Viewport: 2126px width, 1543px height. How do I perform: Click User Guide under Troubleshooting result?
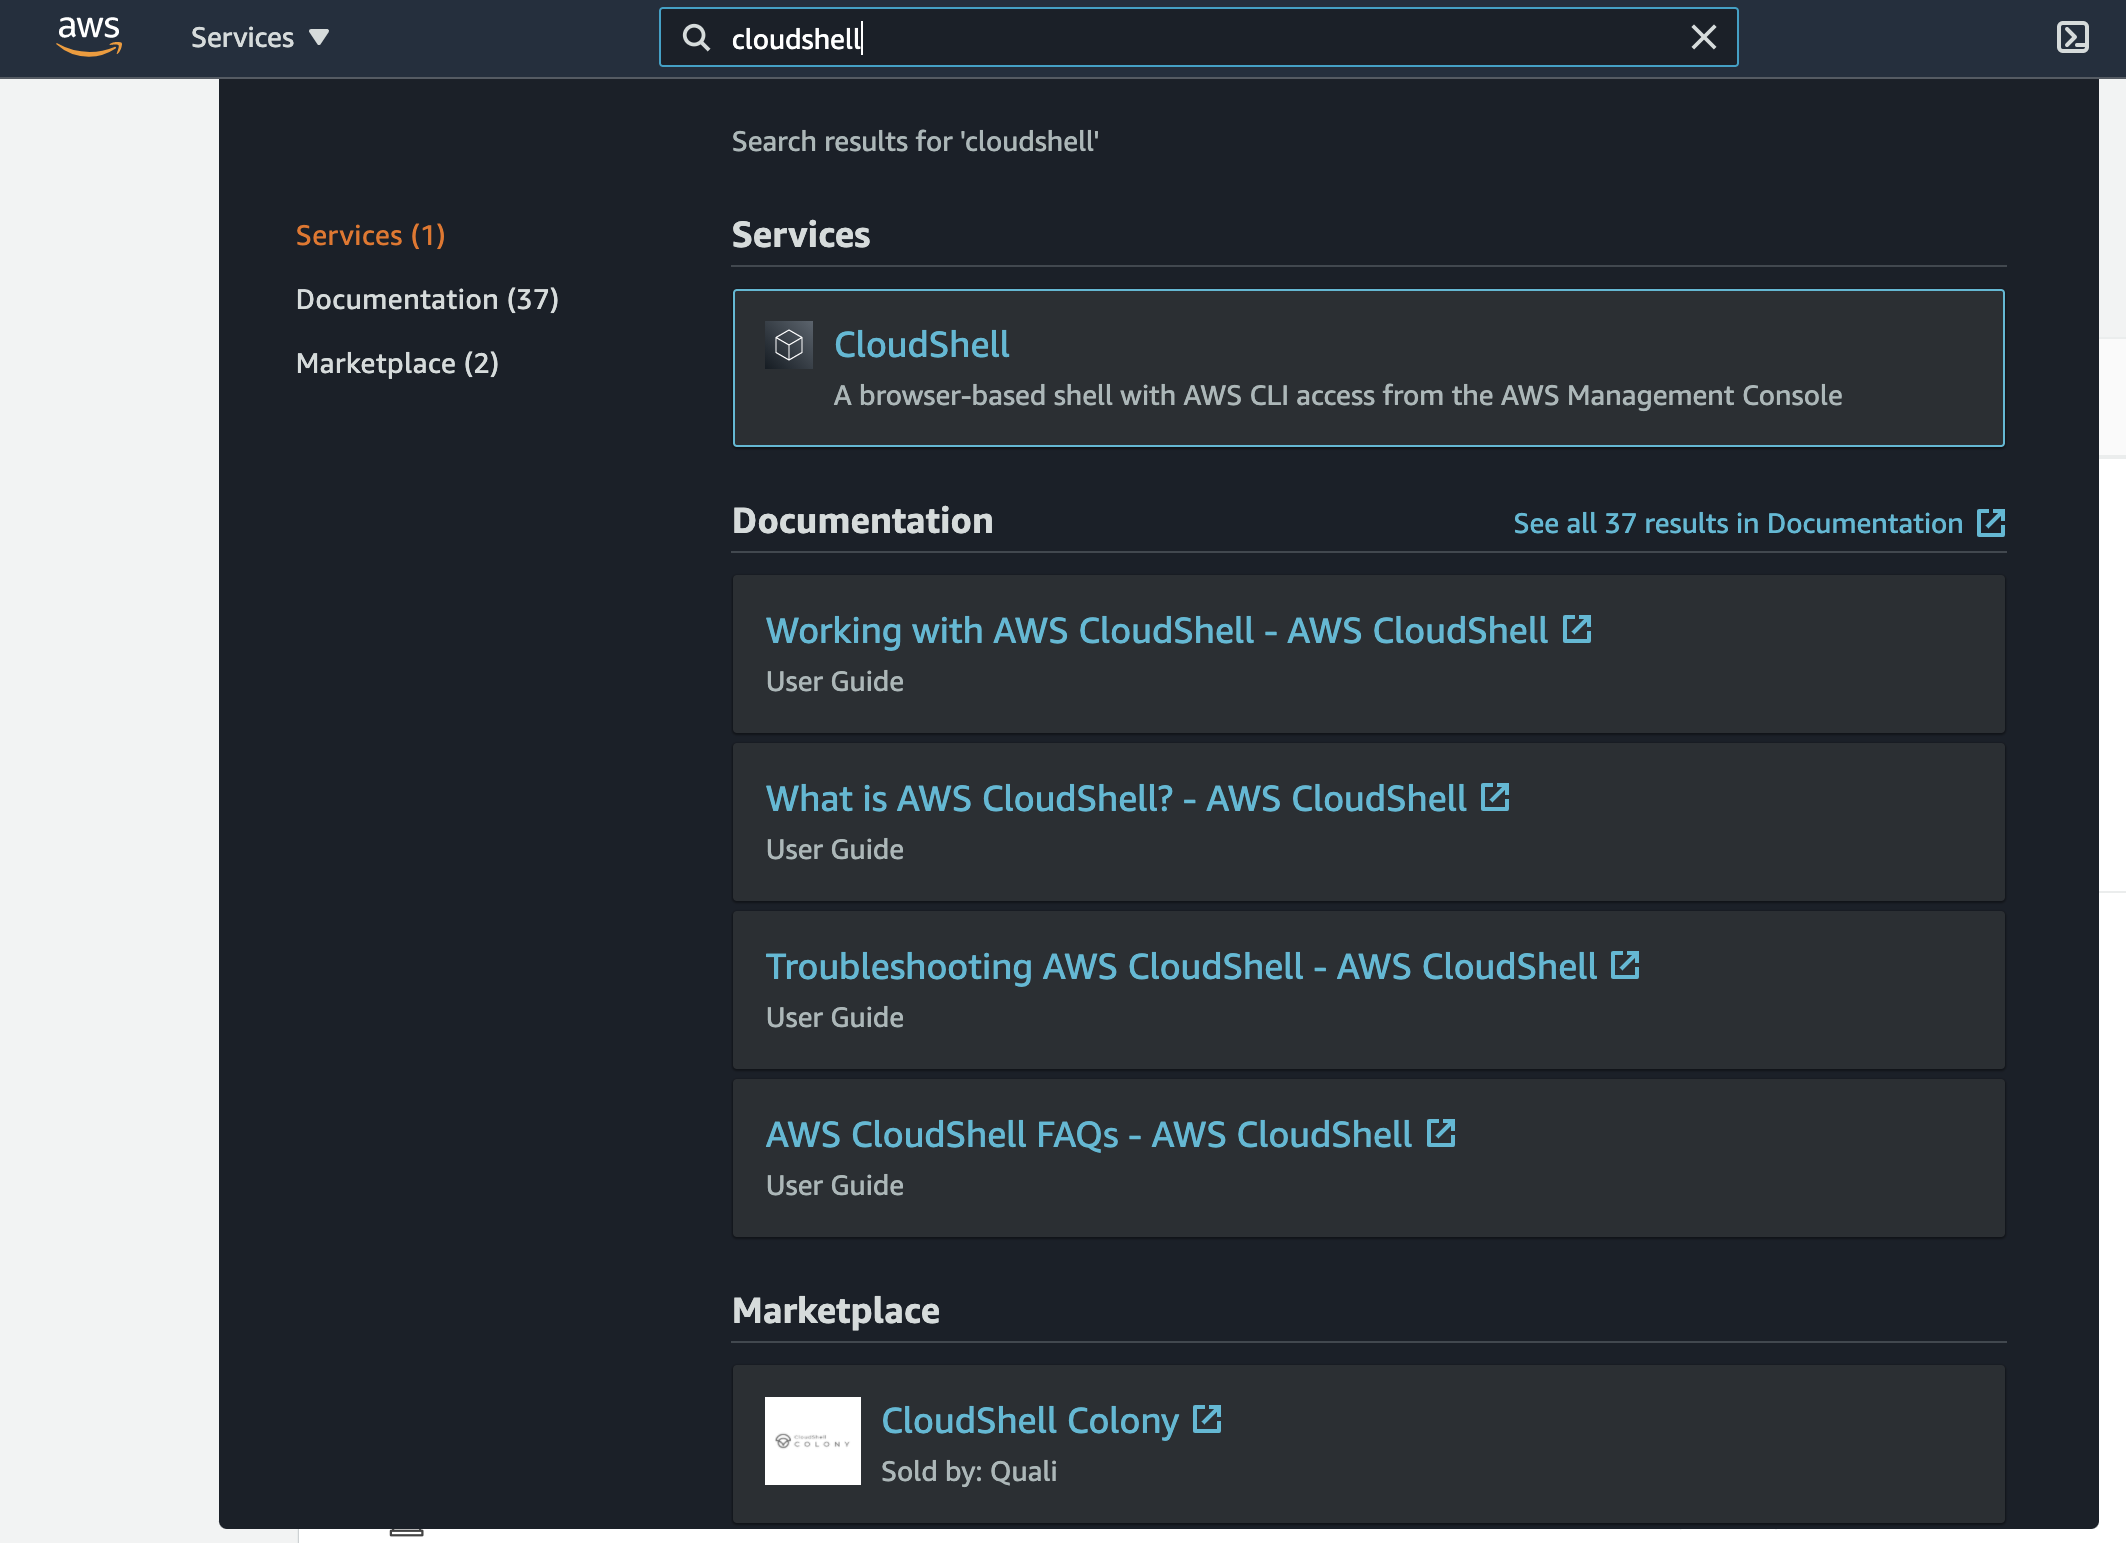coord(835,1017)
